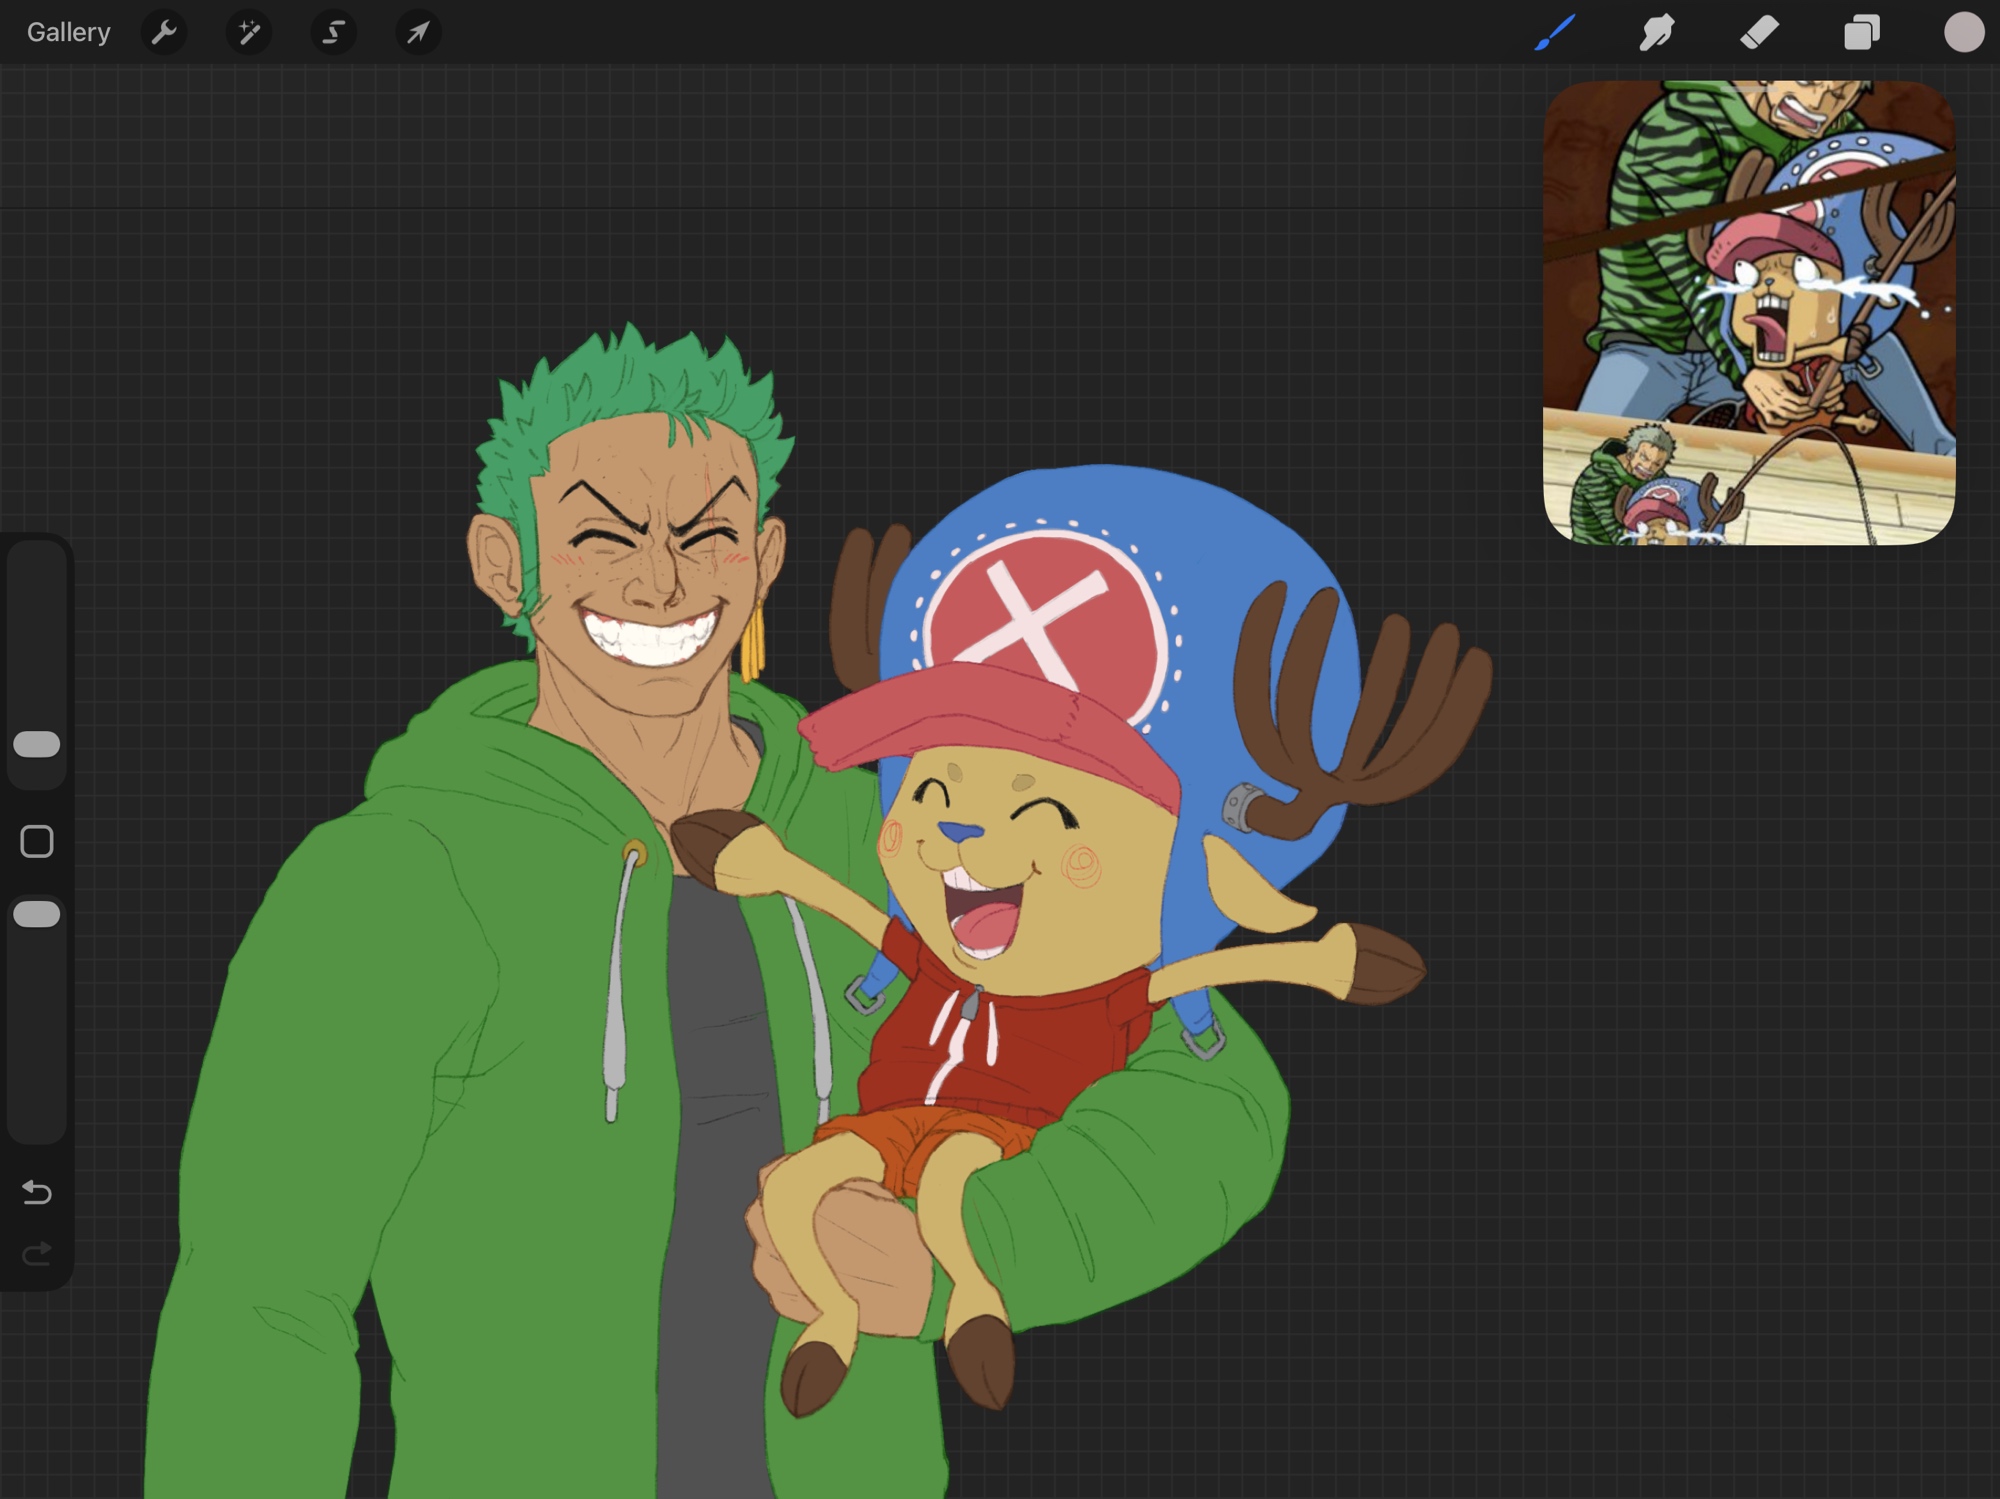Tap the square Modify button on sidebar

pos(37,841)
